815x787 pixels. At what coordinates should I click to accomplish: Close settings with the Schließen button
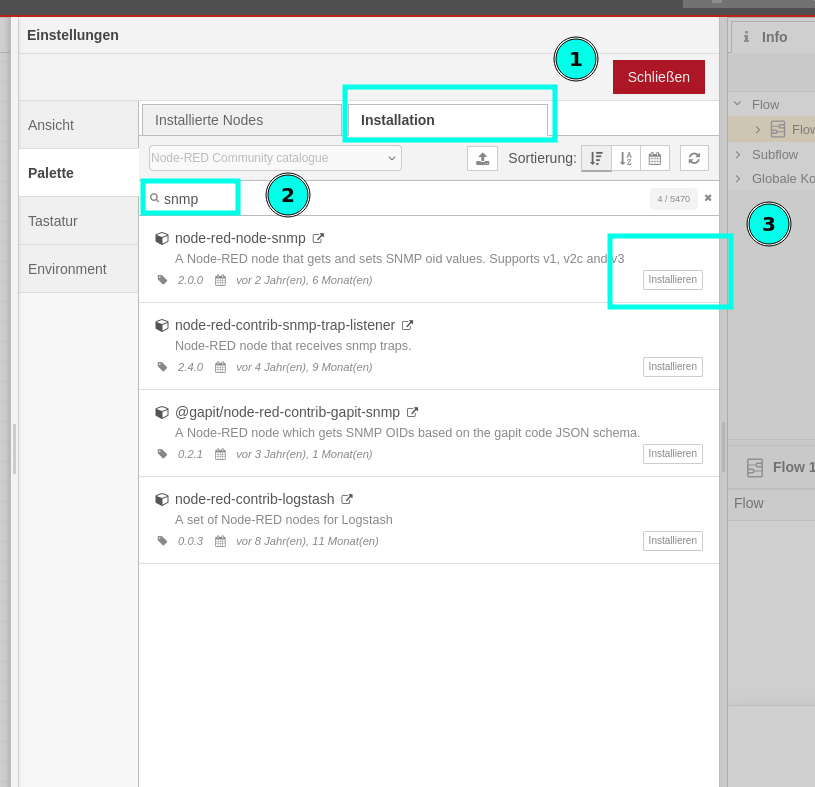659,77
